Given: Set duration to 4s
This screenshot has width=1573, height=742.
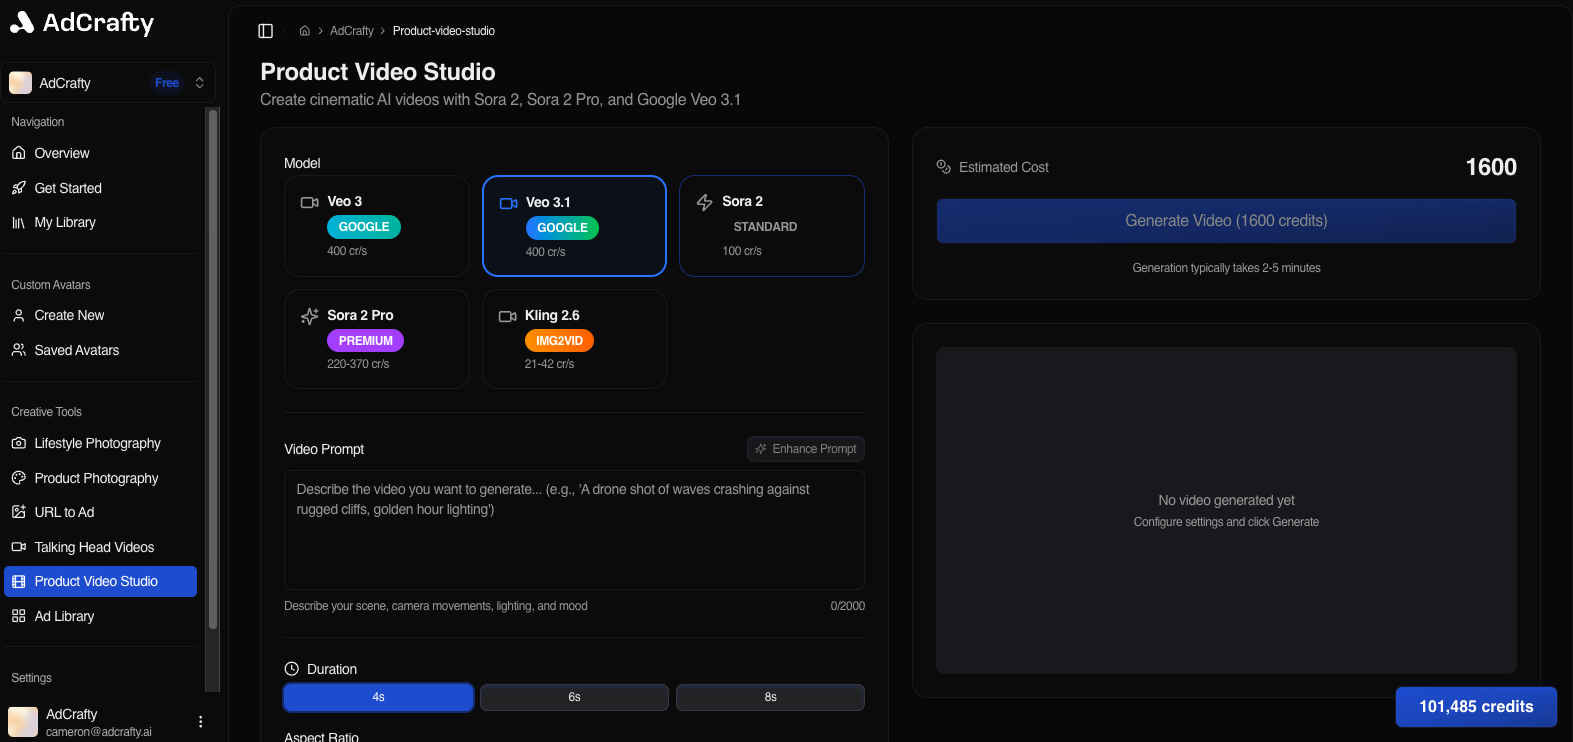Looking at the screenshot, I should point(378,697).
